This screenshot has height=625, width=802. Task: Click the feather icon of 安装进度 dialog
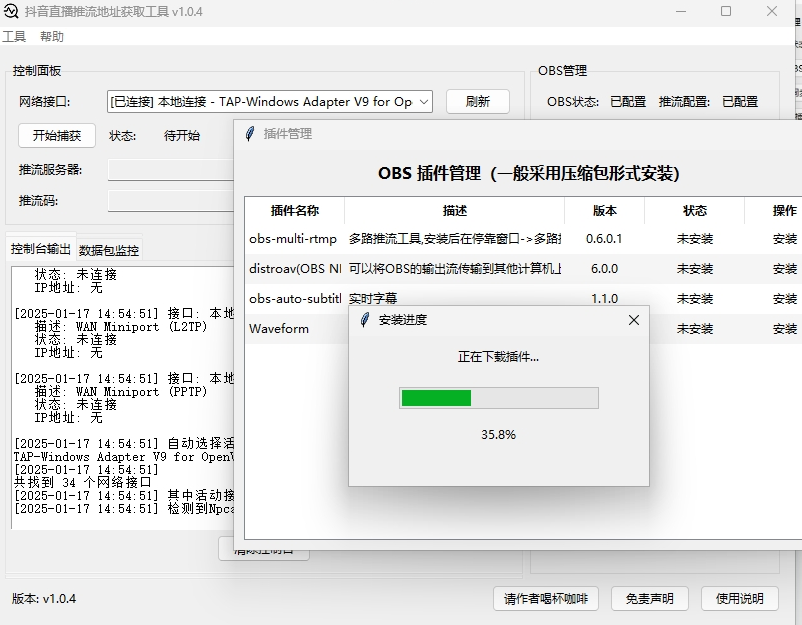click(365, 320)
